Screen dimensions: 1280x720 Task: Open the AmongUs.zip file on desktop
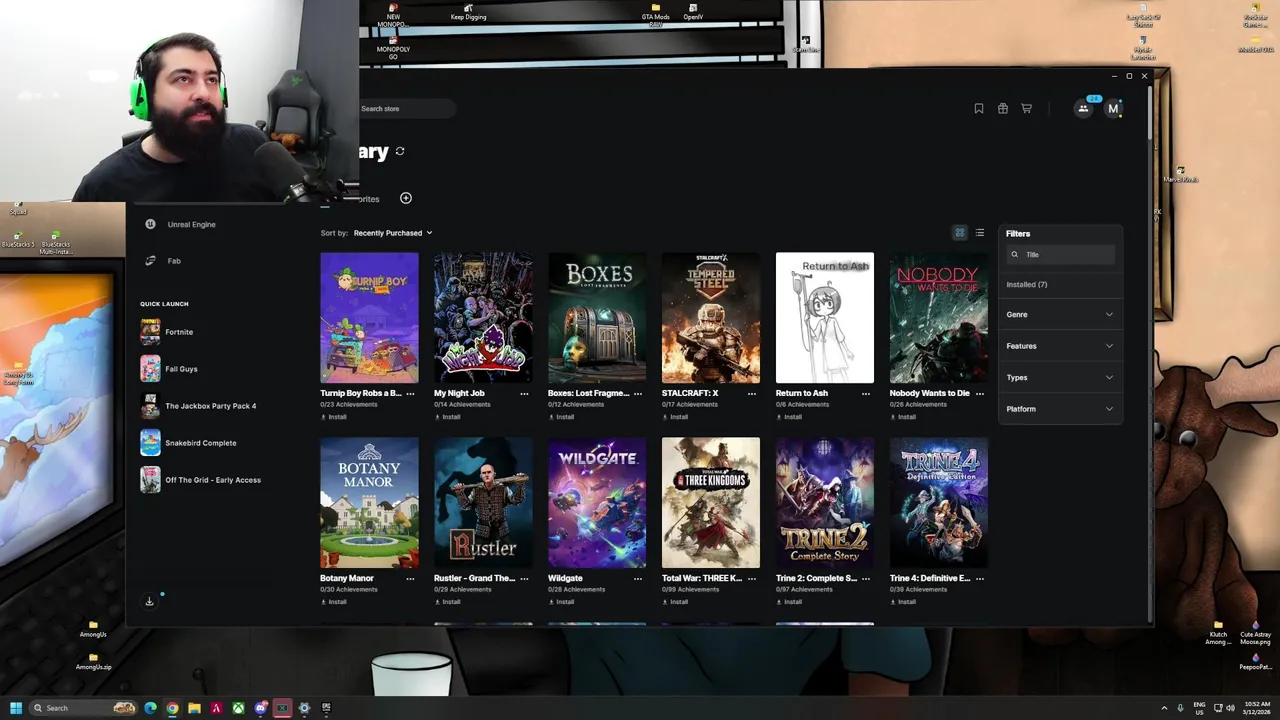(x=94, y=661)
